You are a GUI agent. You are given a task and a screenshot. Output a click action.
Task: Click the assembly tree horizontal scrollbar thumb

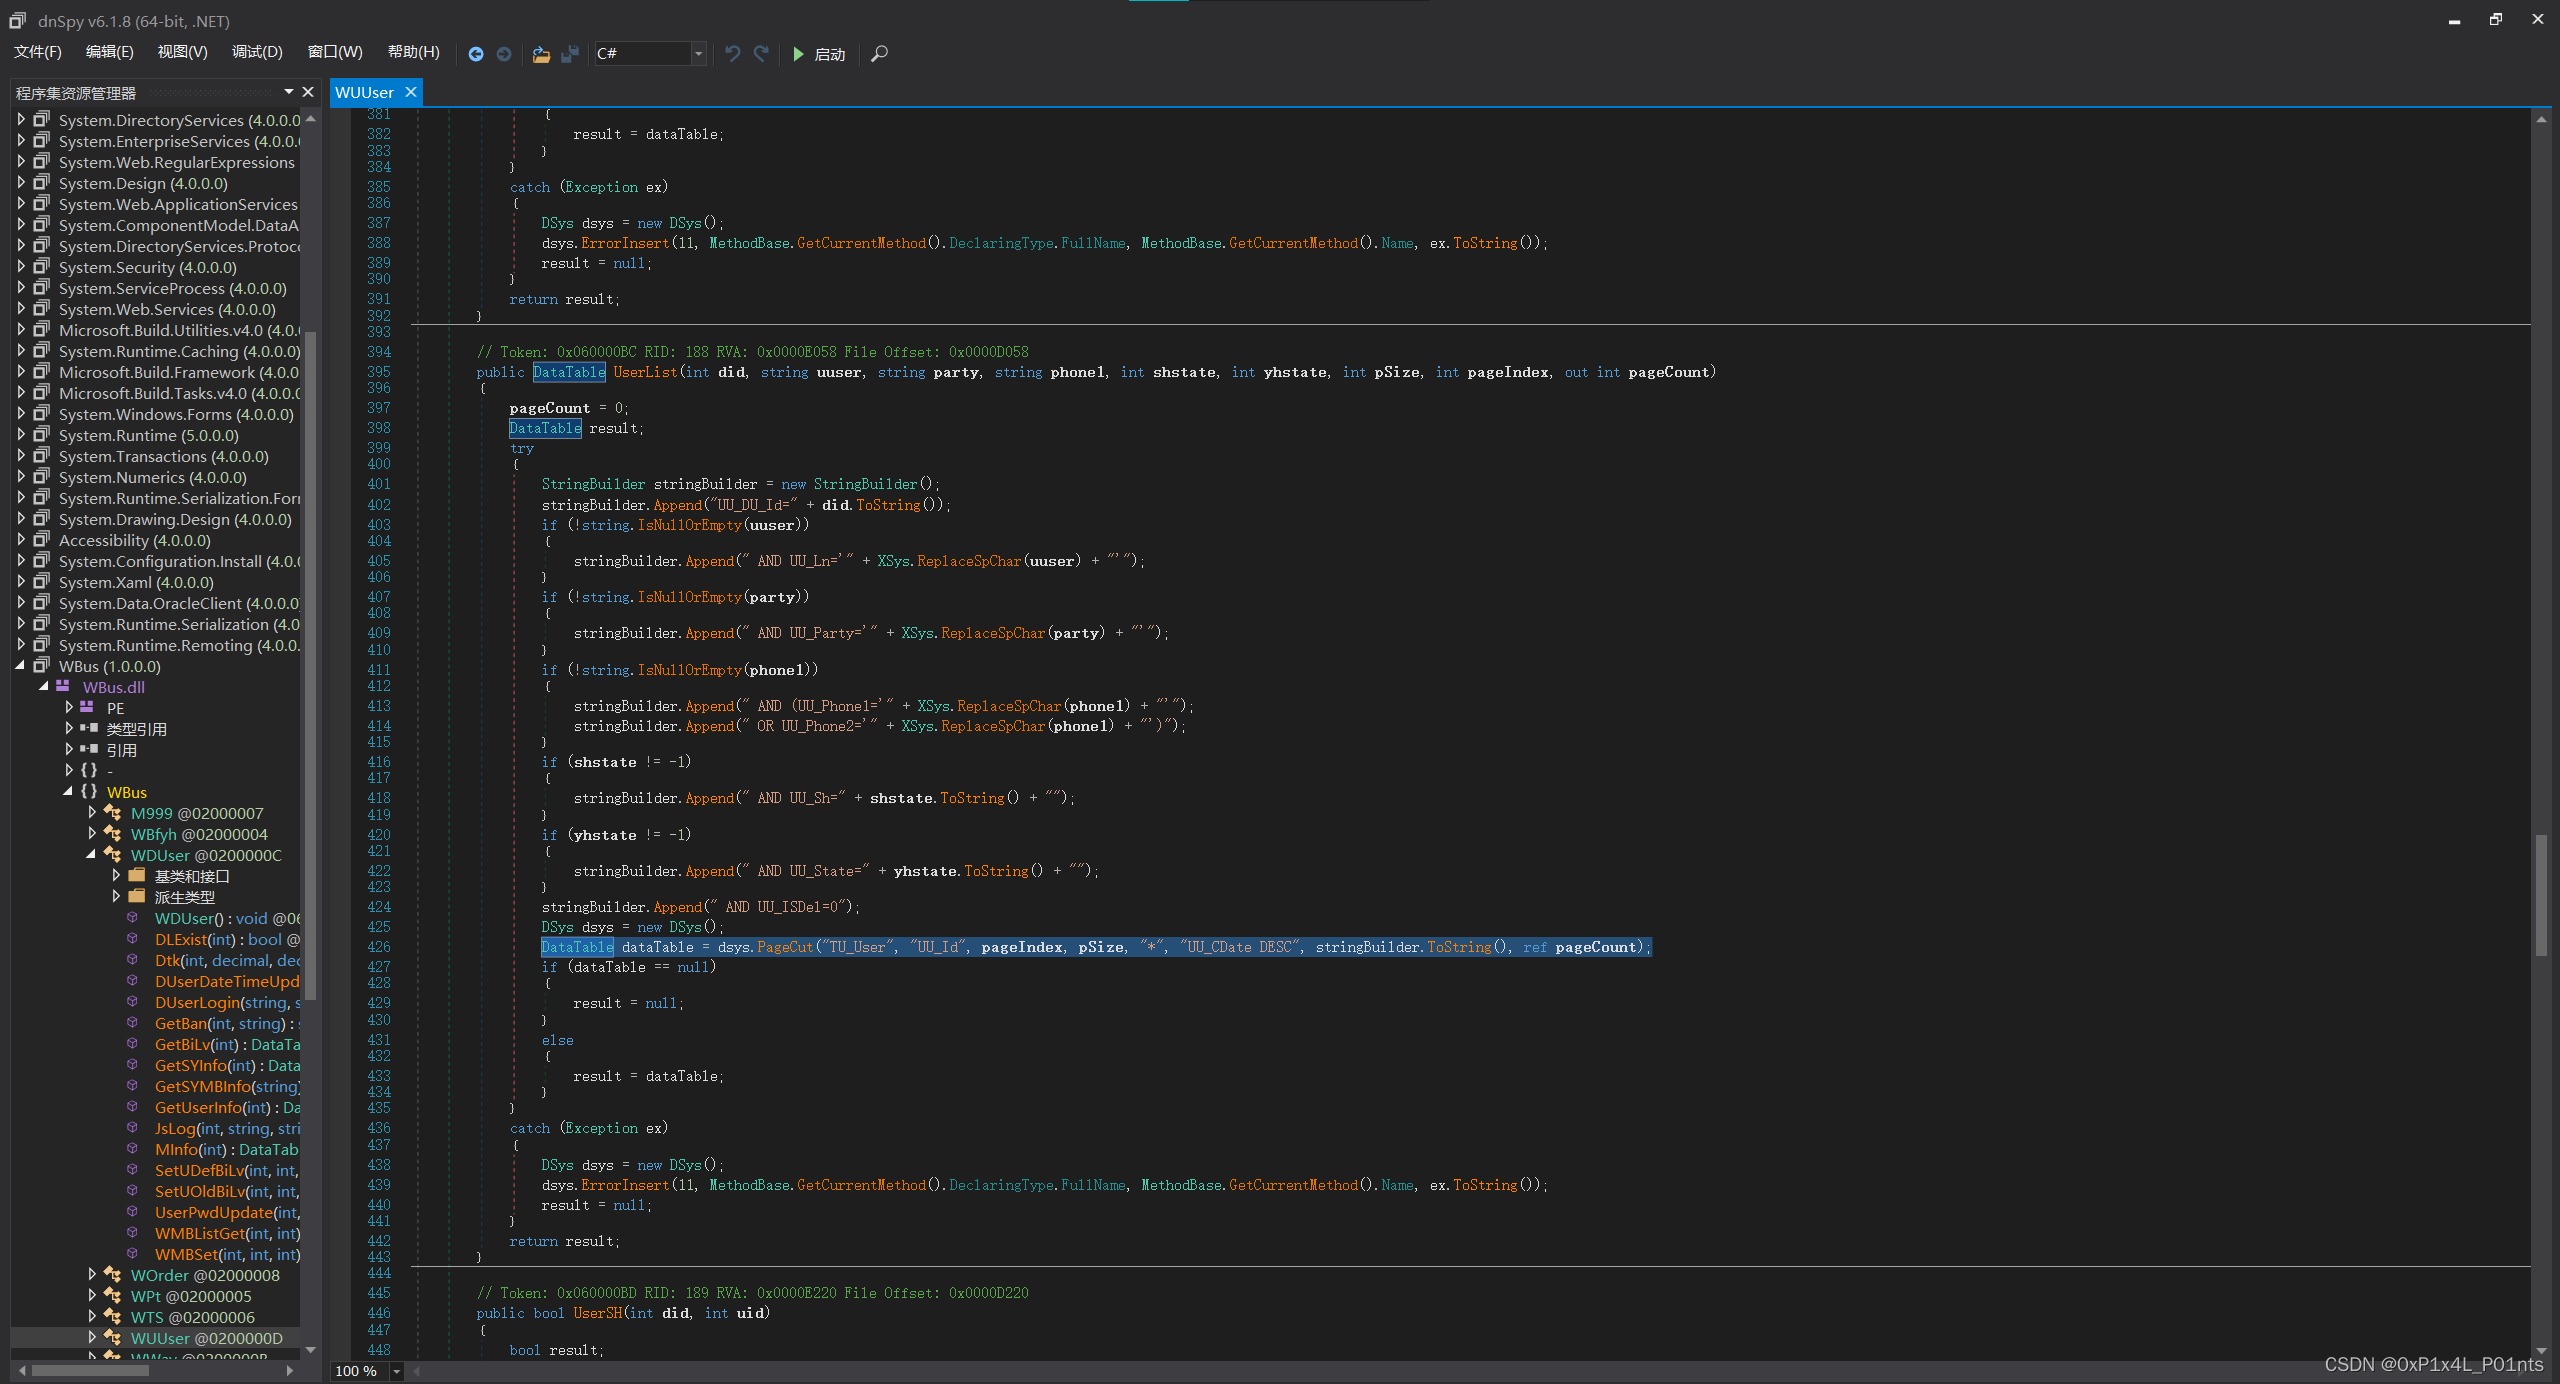pyautogui.click(x=89, y=1370)
